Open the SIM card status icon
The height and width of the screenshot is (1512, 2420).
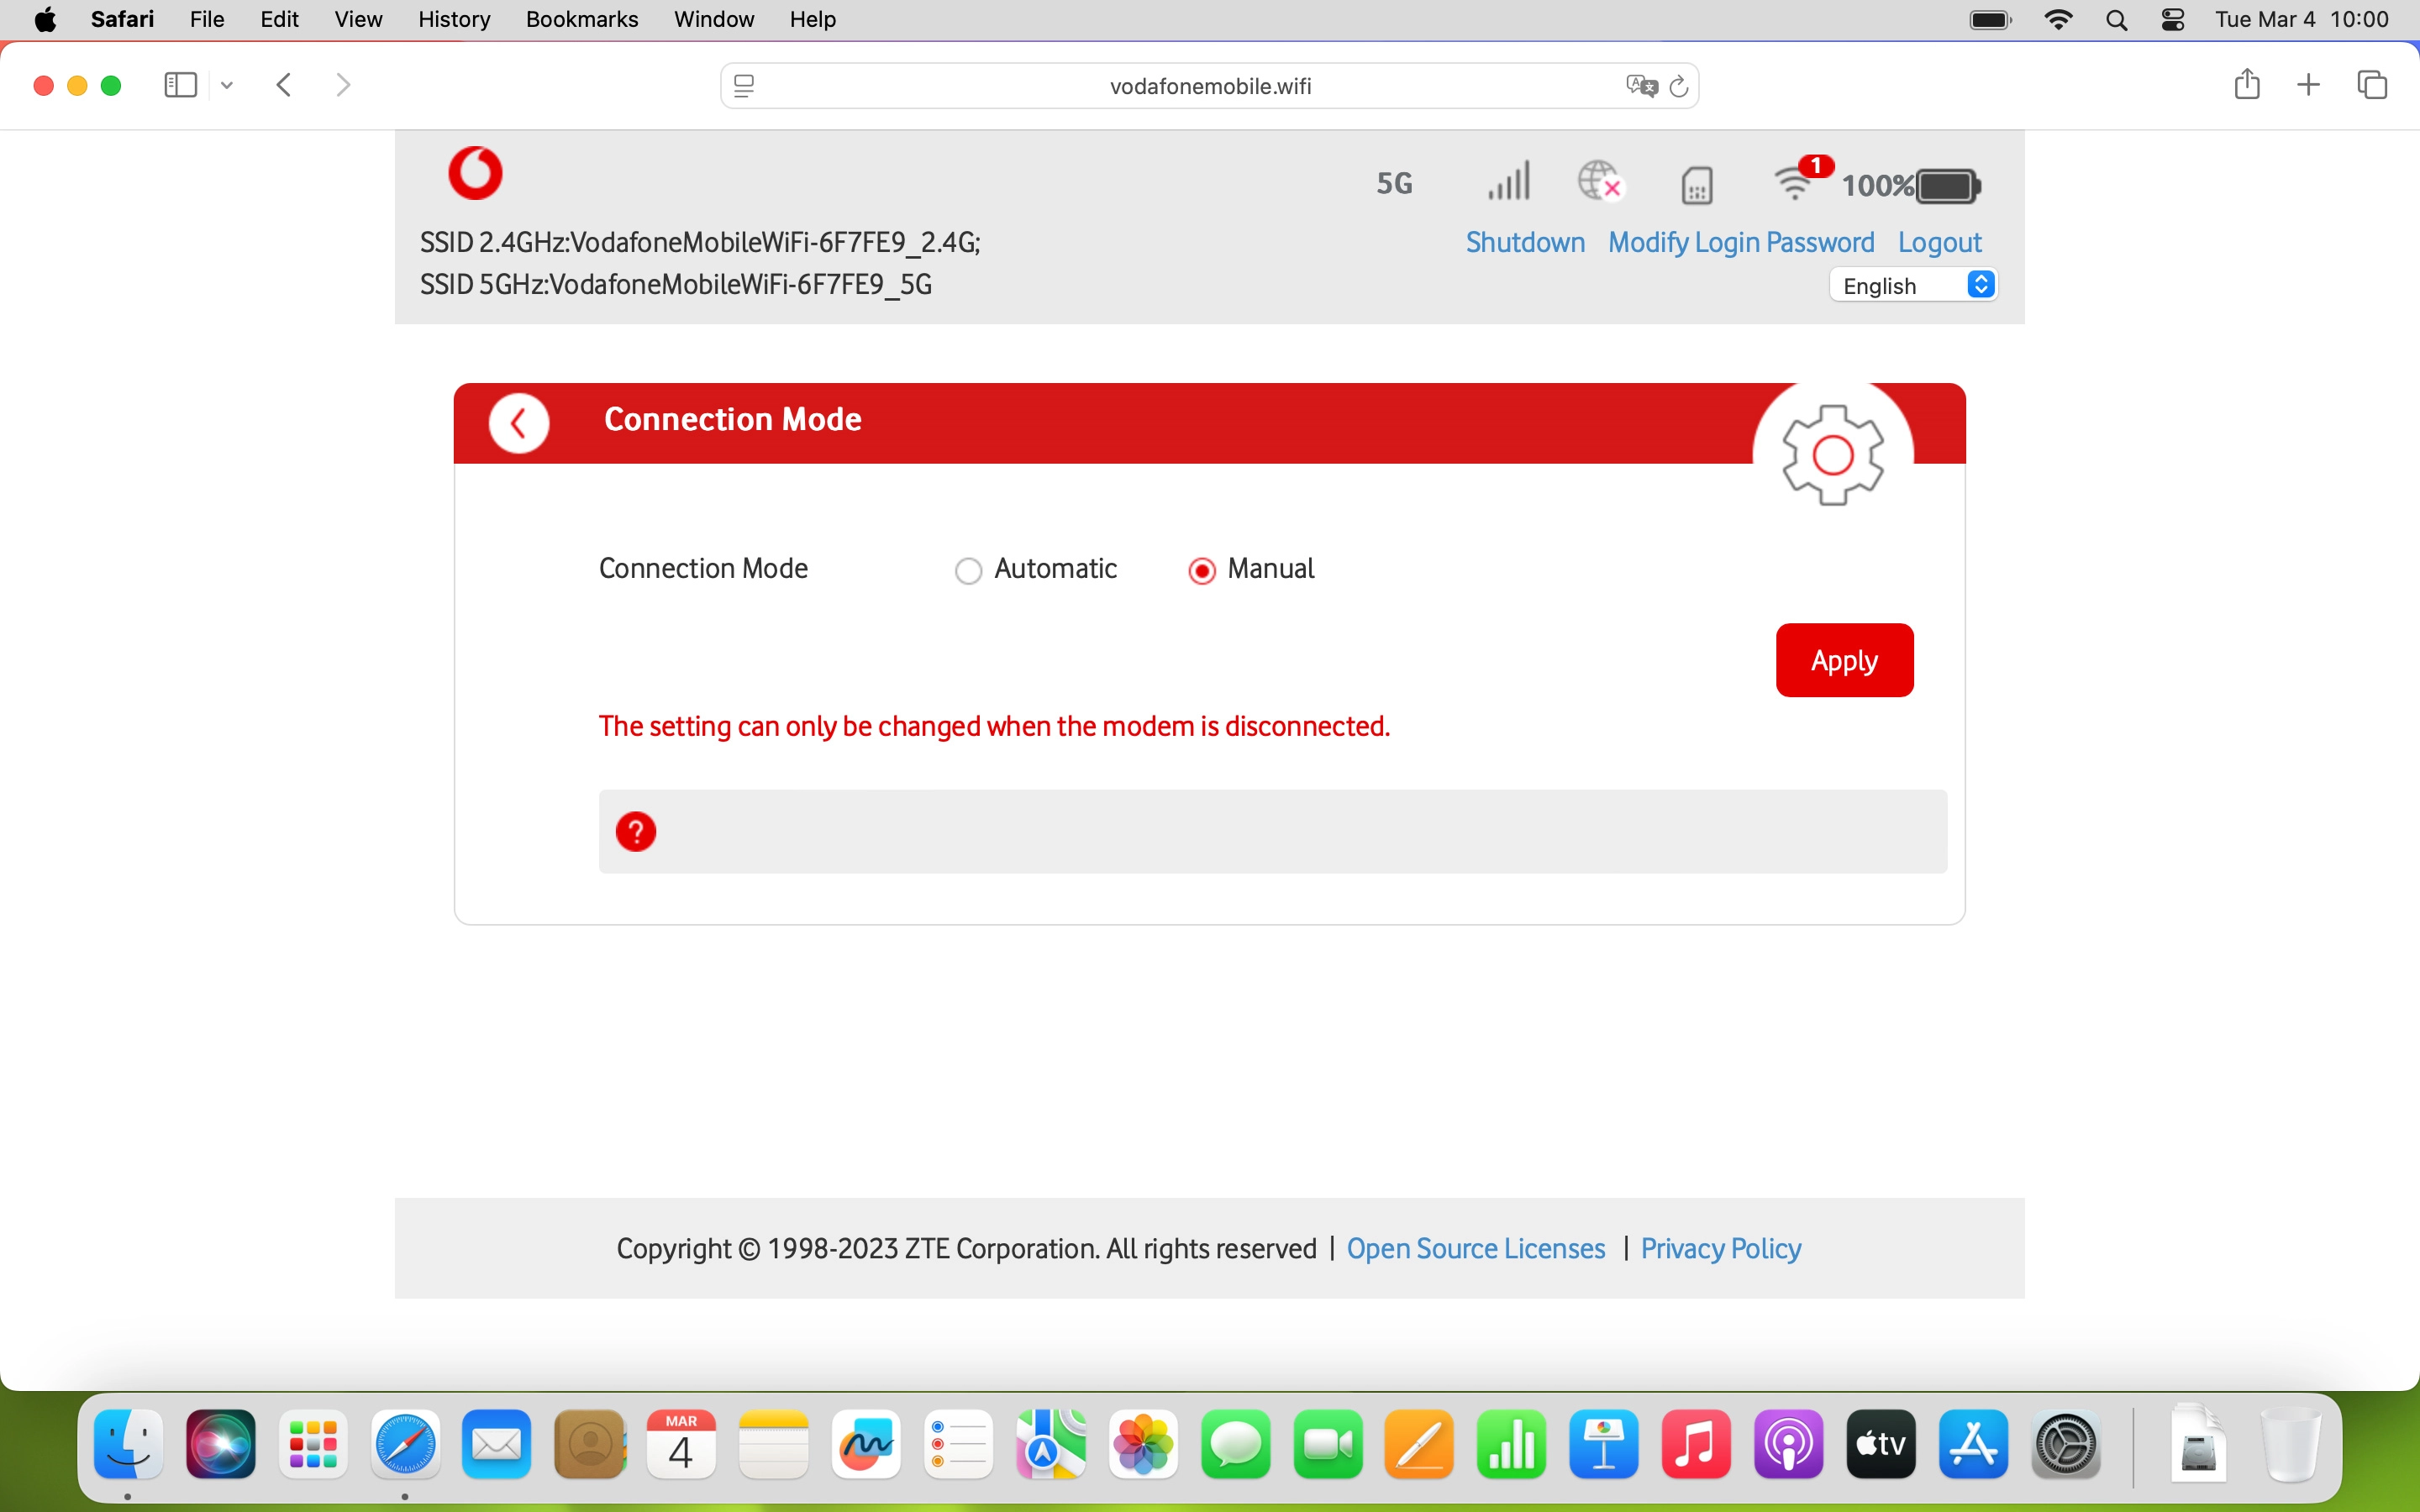[1697, 184]
